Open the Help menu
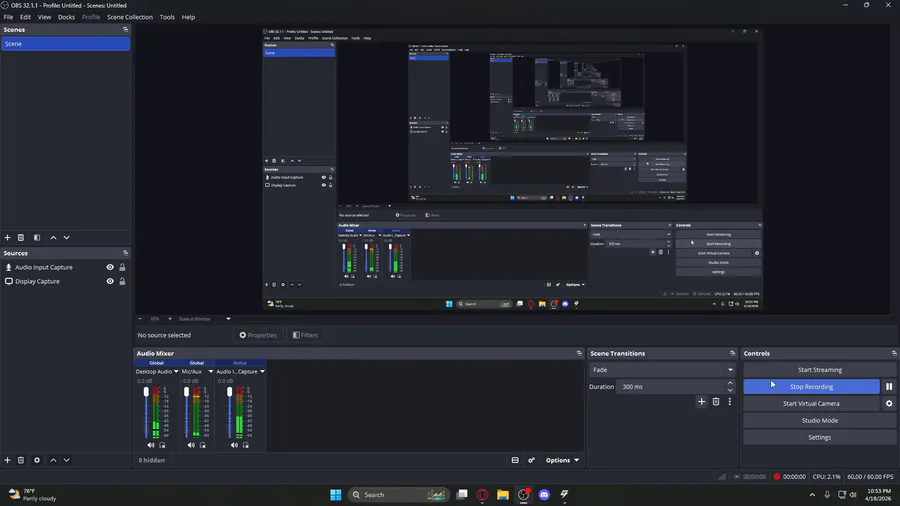 188,17
